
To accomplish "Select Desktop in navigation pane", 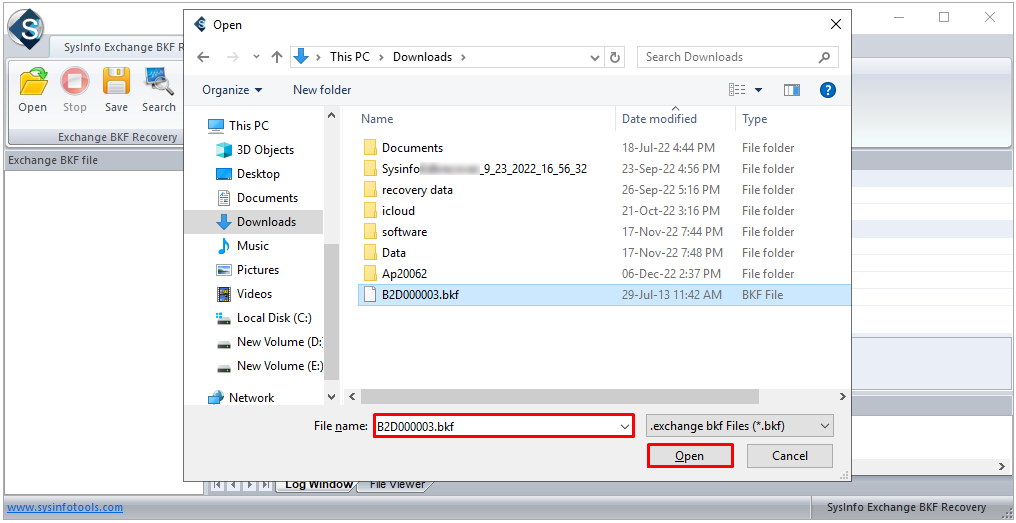I will [x=258, y=174].
